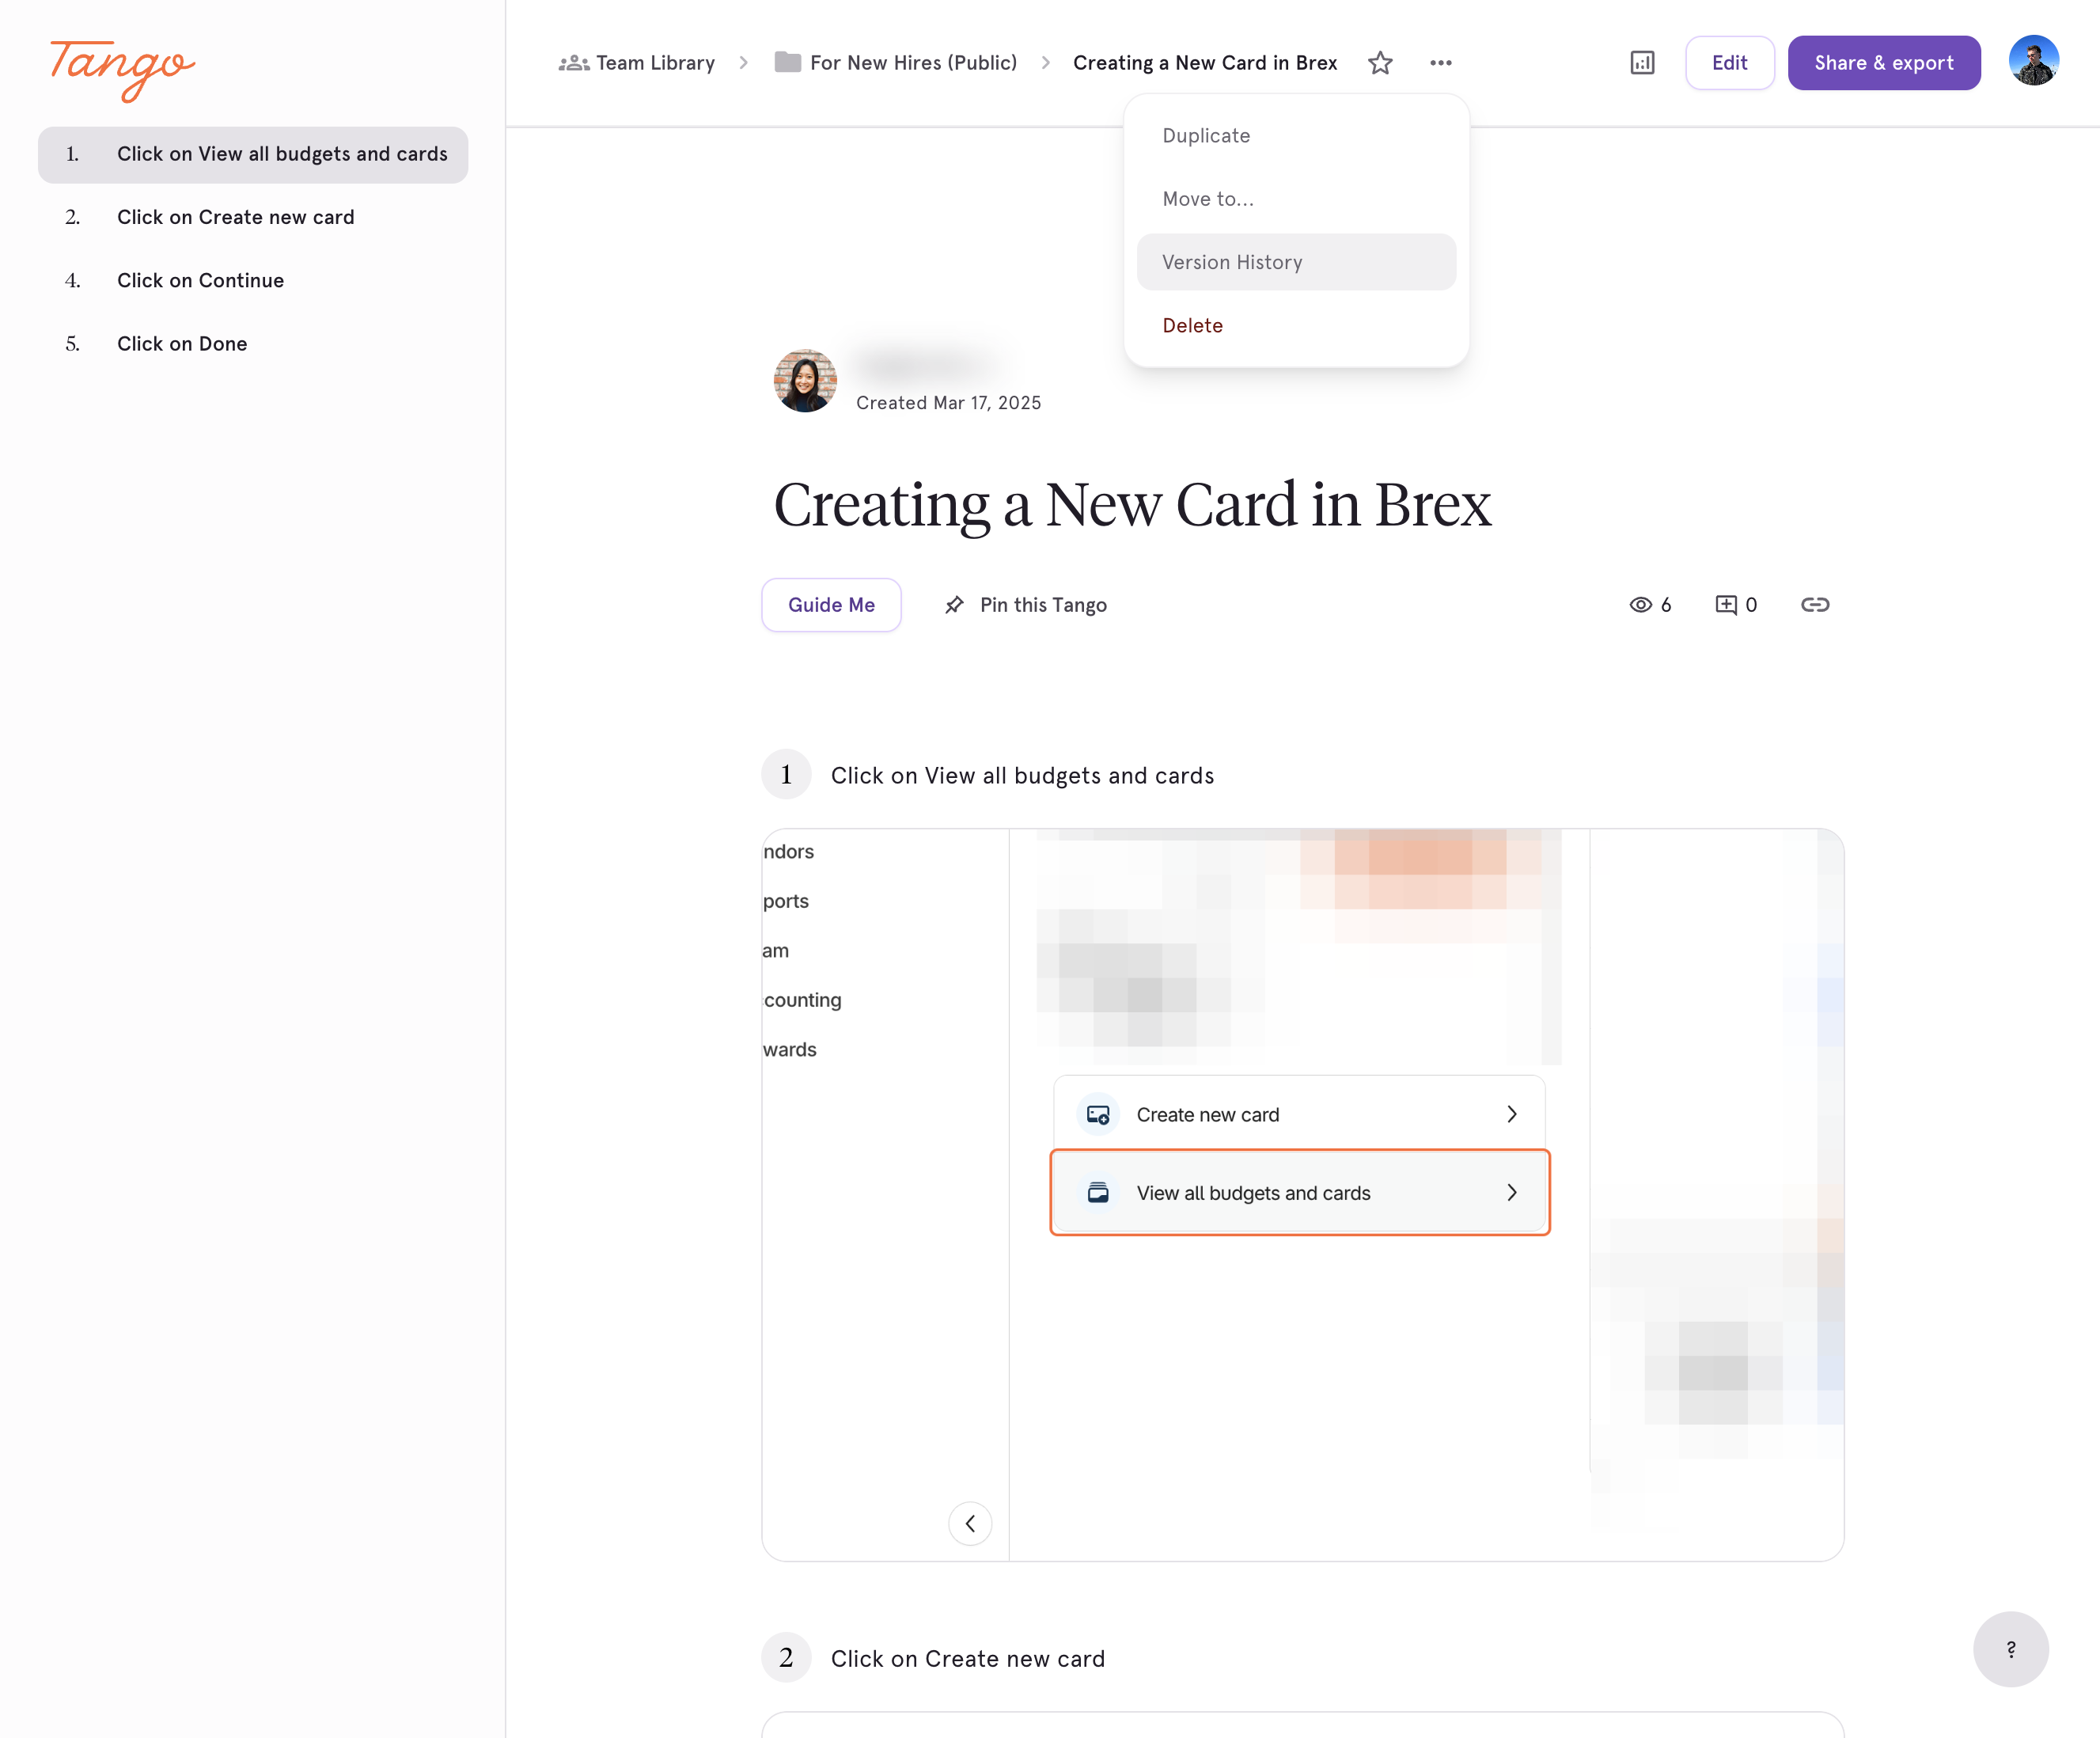The image size is (2100, 1738).
Task: Click the collapse arrow in step 1 screenshot
Action: 970,1523
